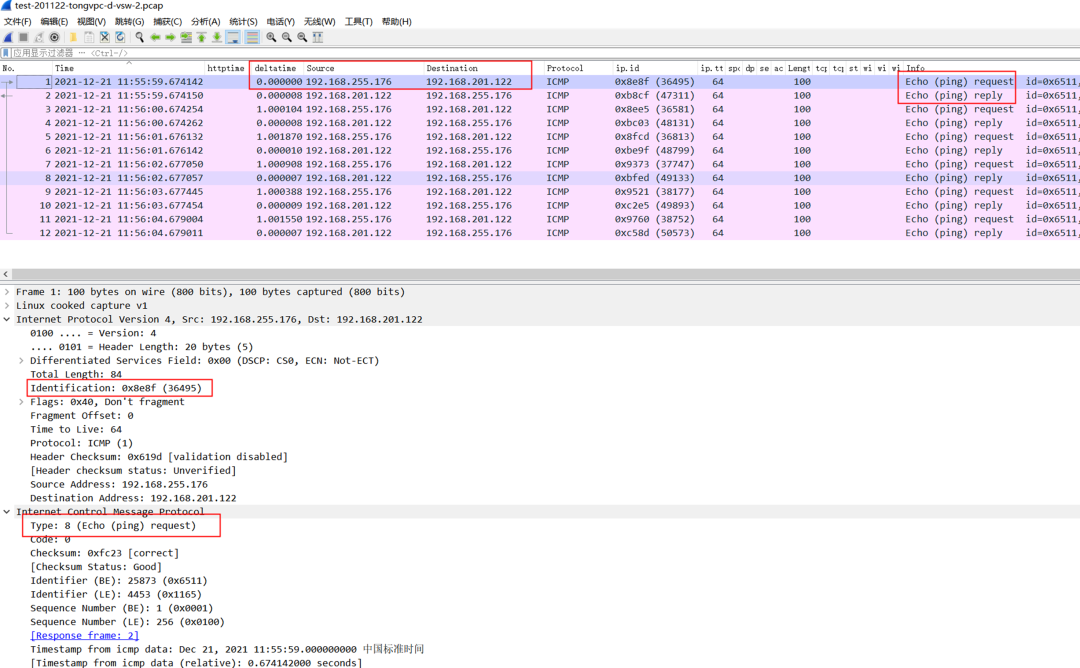Viewport: 1080px width, 668px height.
Task: Toggle auto-scroll during live capture icon
Action: tap(233, 37)
